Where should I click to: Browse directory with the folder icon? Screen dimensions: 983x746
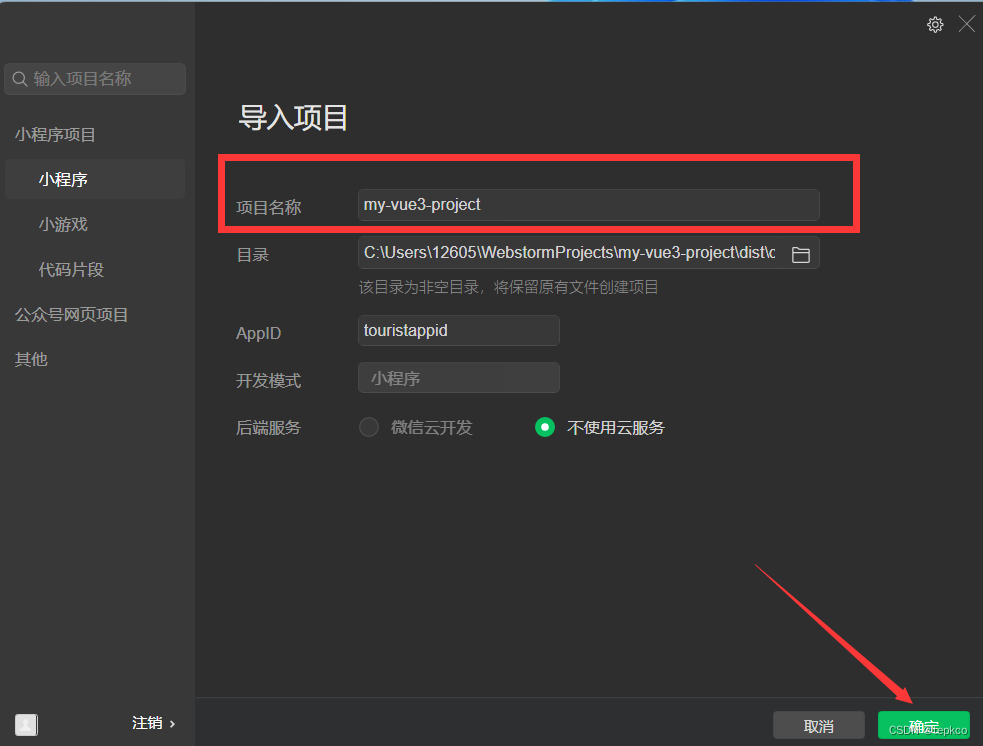pos(801,254)
